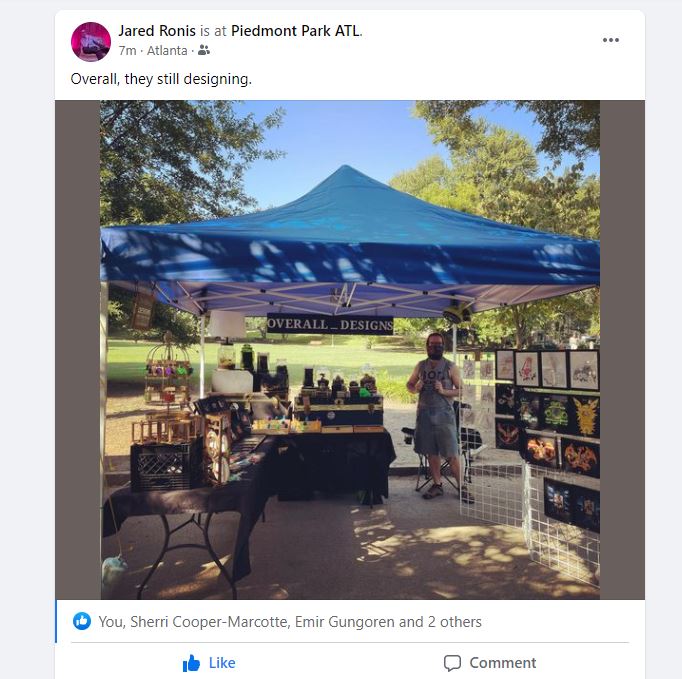Open the blue tent photo in viewer
This screenshot has width=682, height=679.
click(x=350, y=350)
